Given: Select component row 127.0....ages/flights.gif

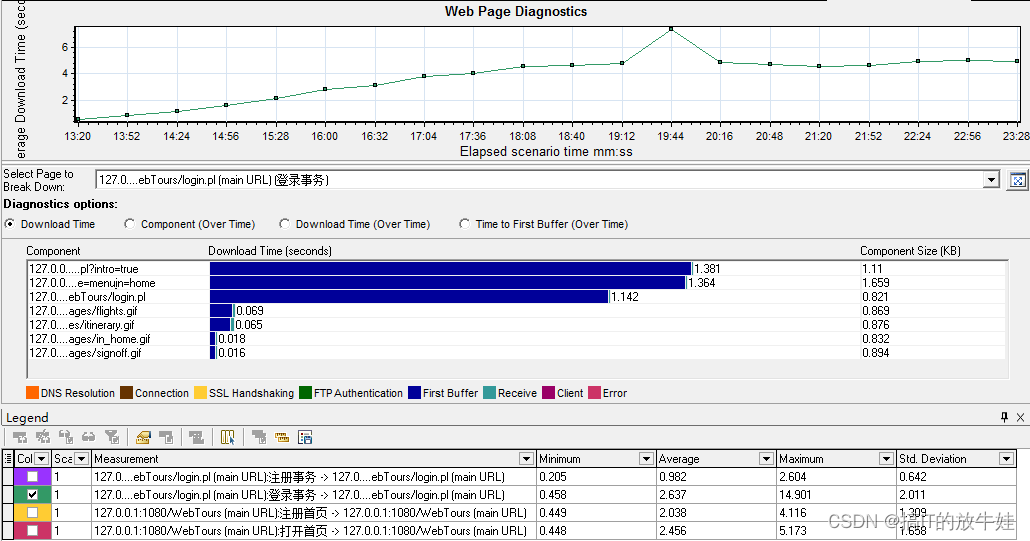Looking at the screenshot, I should (x=83, y=311).
